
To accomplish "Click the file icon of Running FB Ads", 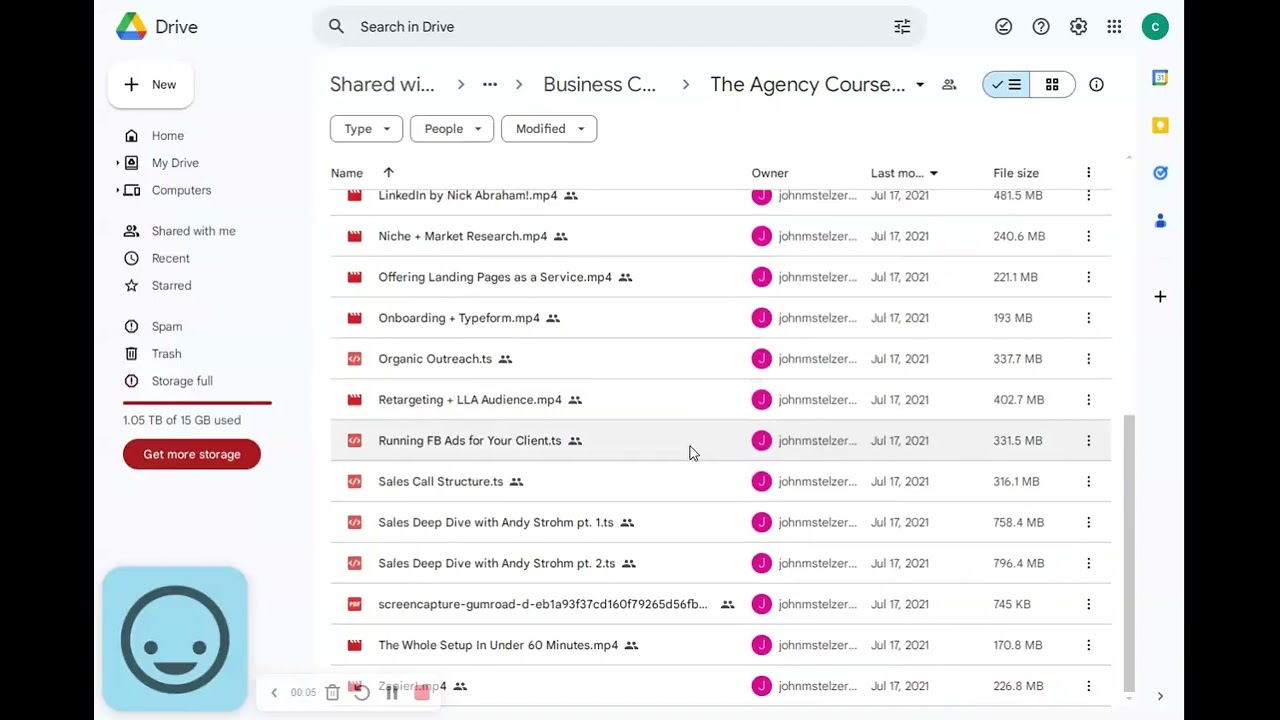I will click(354, 440).
